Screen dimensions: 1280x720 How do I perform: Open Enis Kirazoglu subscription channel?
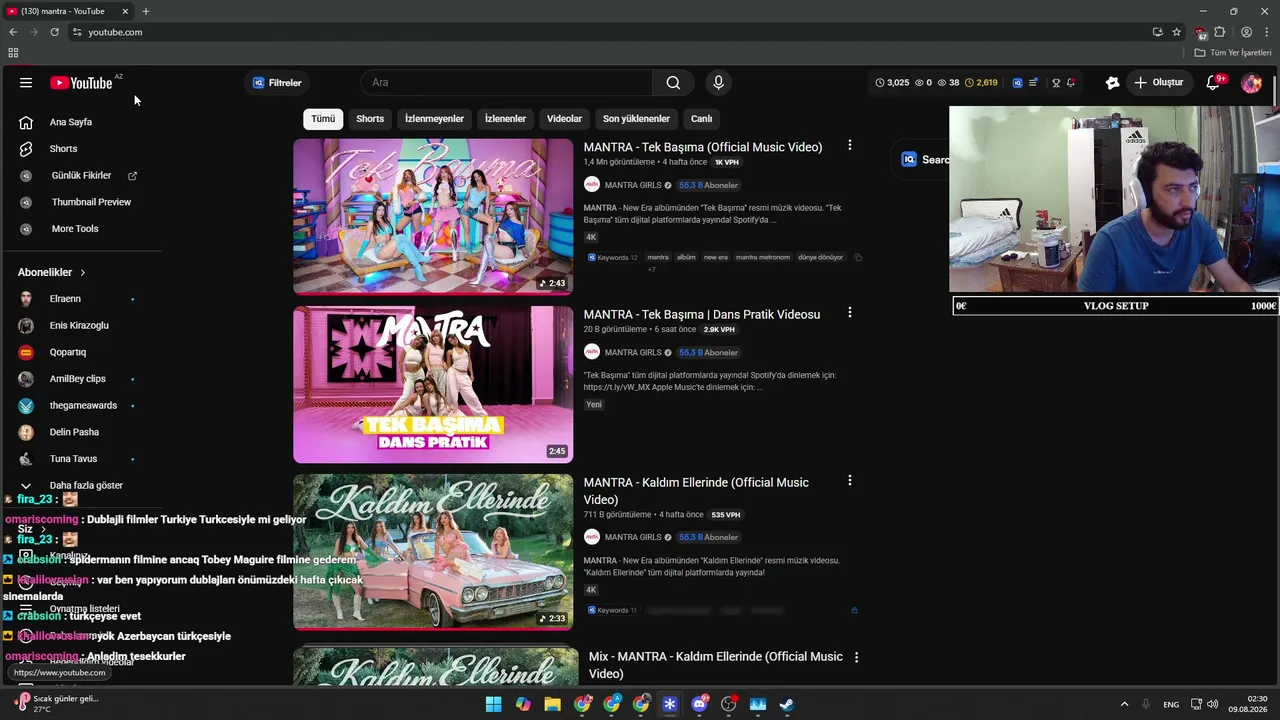pyautogui.click(x=80, y=326)
